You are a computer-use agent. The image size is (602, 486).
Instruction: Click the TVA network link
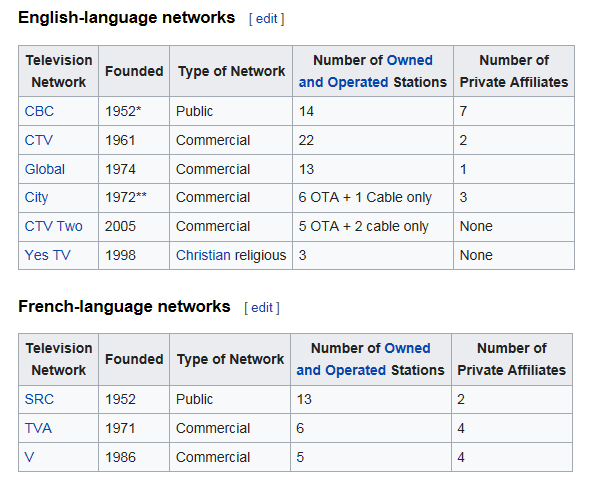[x=39, y=428]
